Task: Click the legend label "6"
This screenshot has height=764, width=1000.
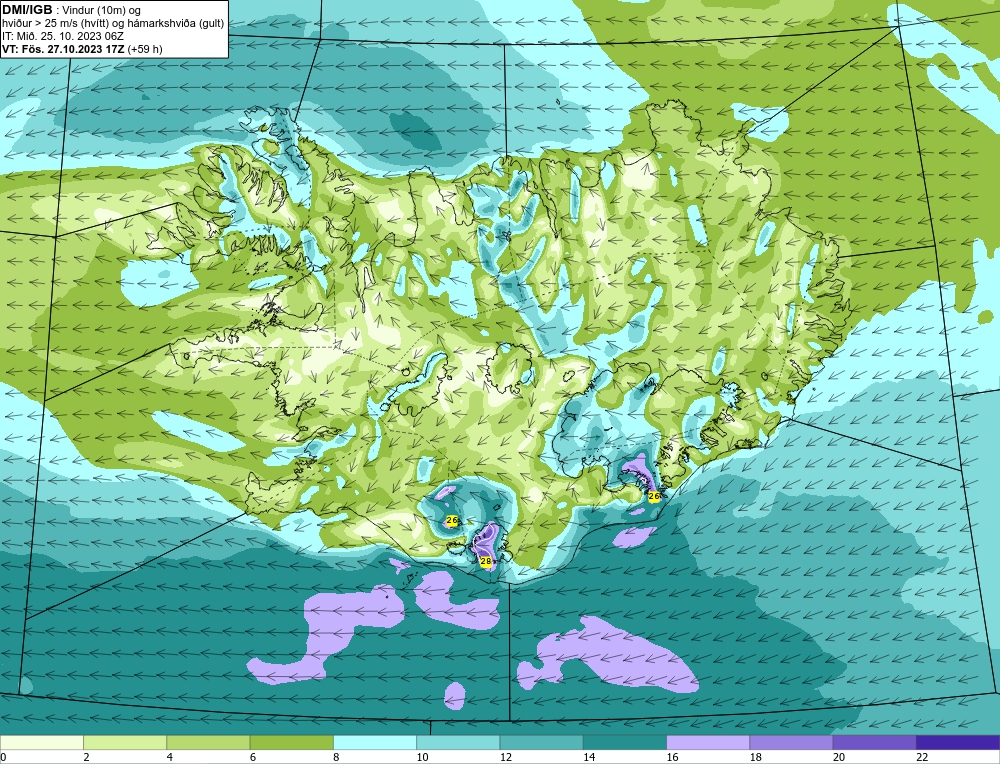Action: coord(253,757)
